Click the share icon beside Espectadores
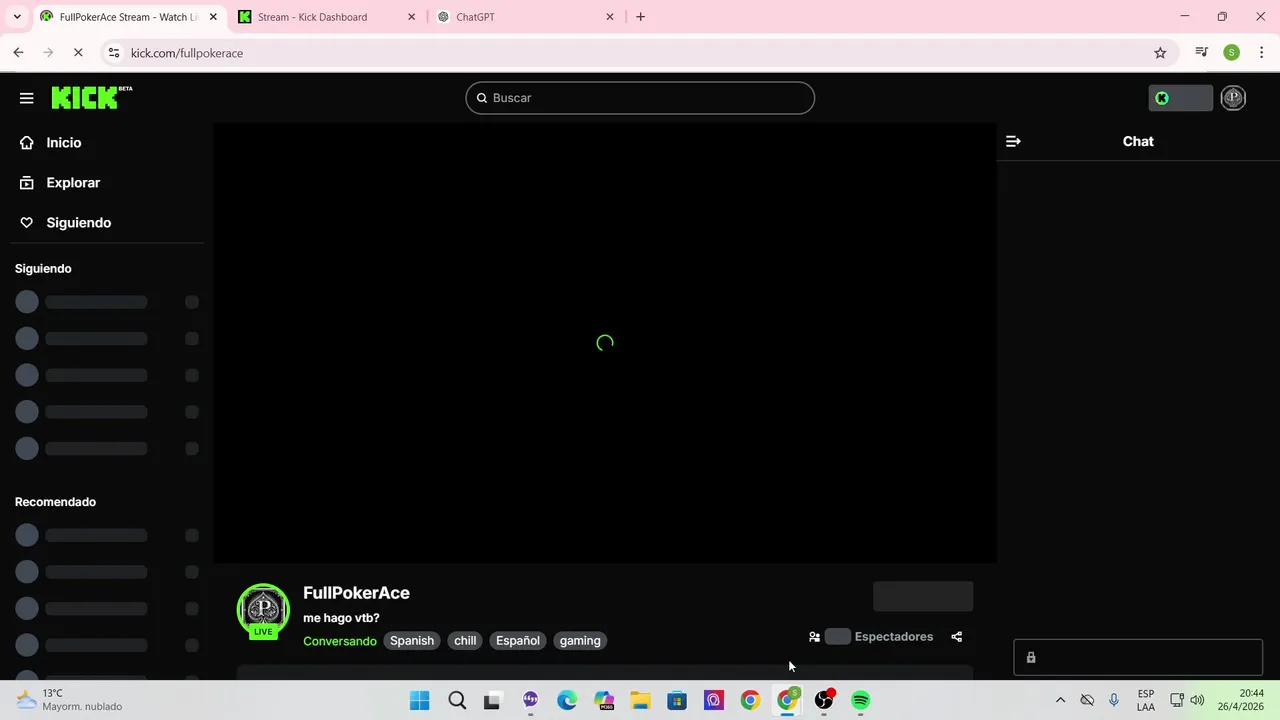Image resolution: width=1280 pixels, height=720 pixels. (957, 637)
